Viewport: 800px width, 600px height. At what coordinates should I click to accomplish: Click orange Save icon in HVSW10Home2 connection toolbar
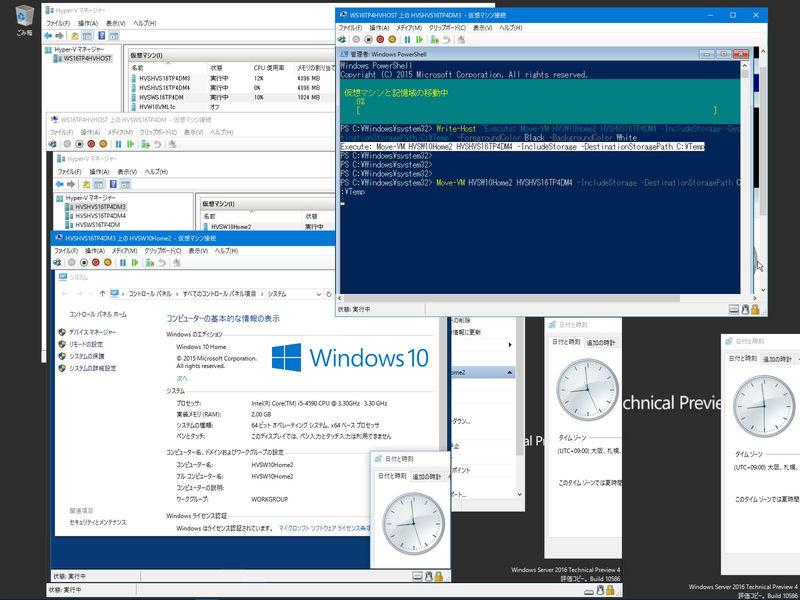coord(108,263)
